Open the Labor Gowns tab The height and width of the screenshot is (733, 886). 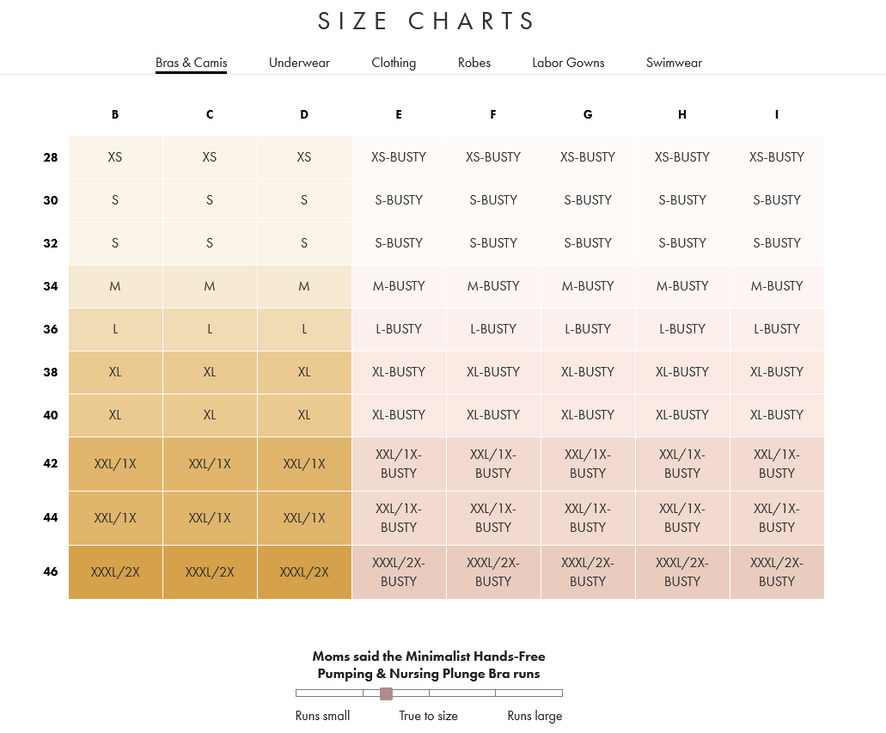coord(568,62)
